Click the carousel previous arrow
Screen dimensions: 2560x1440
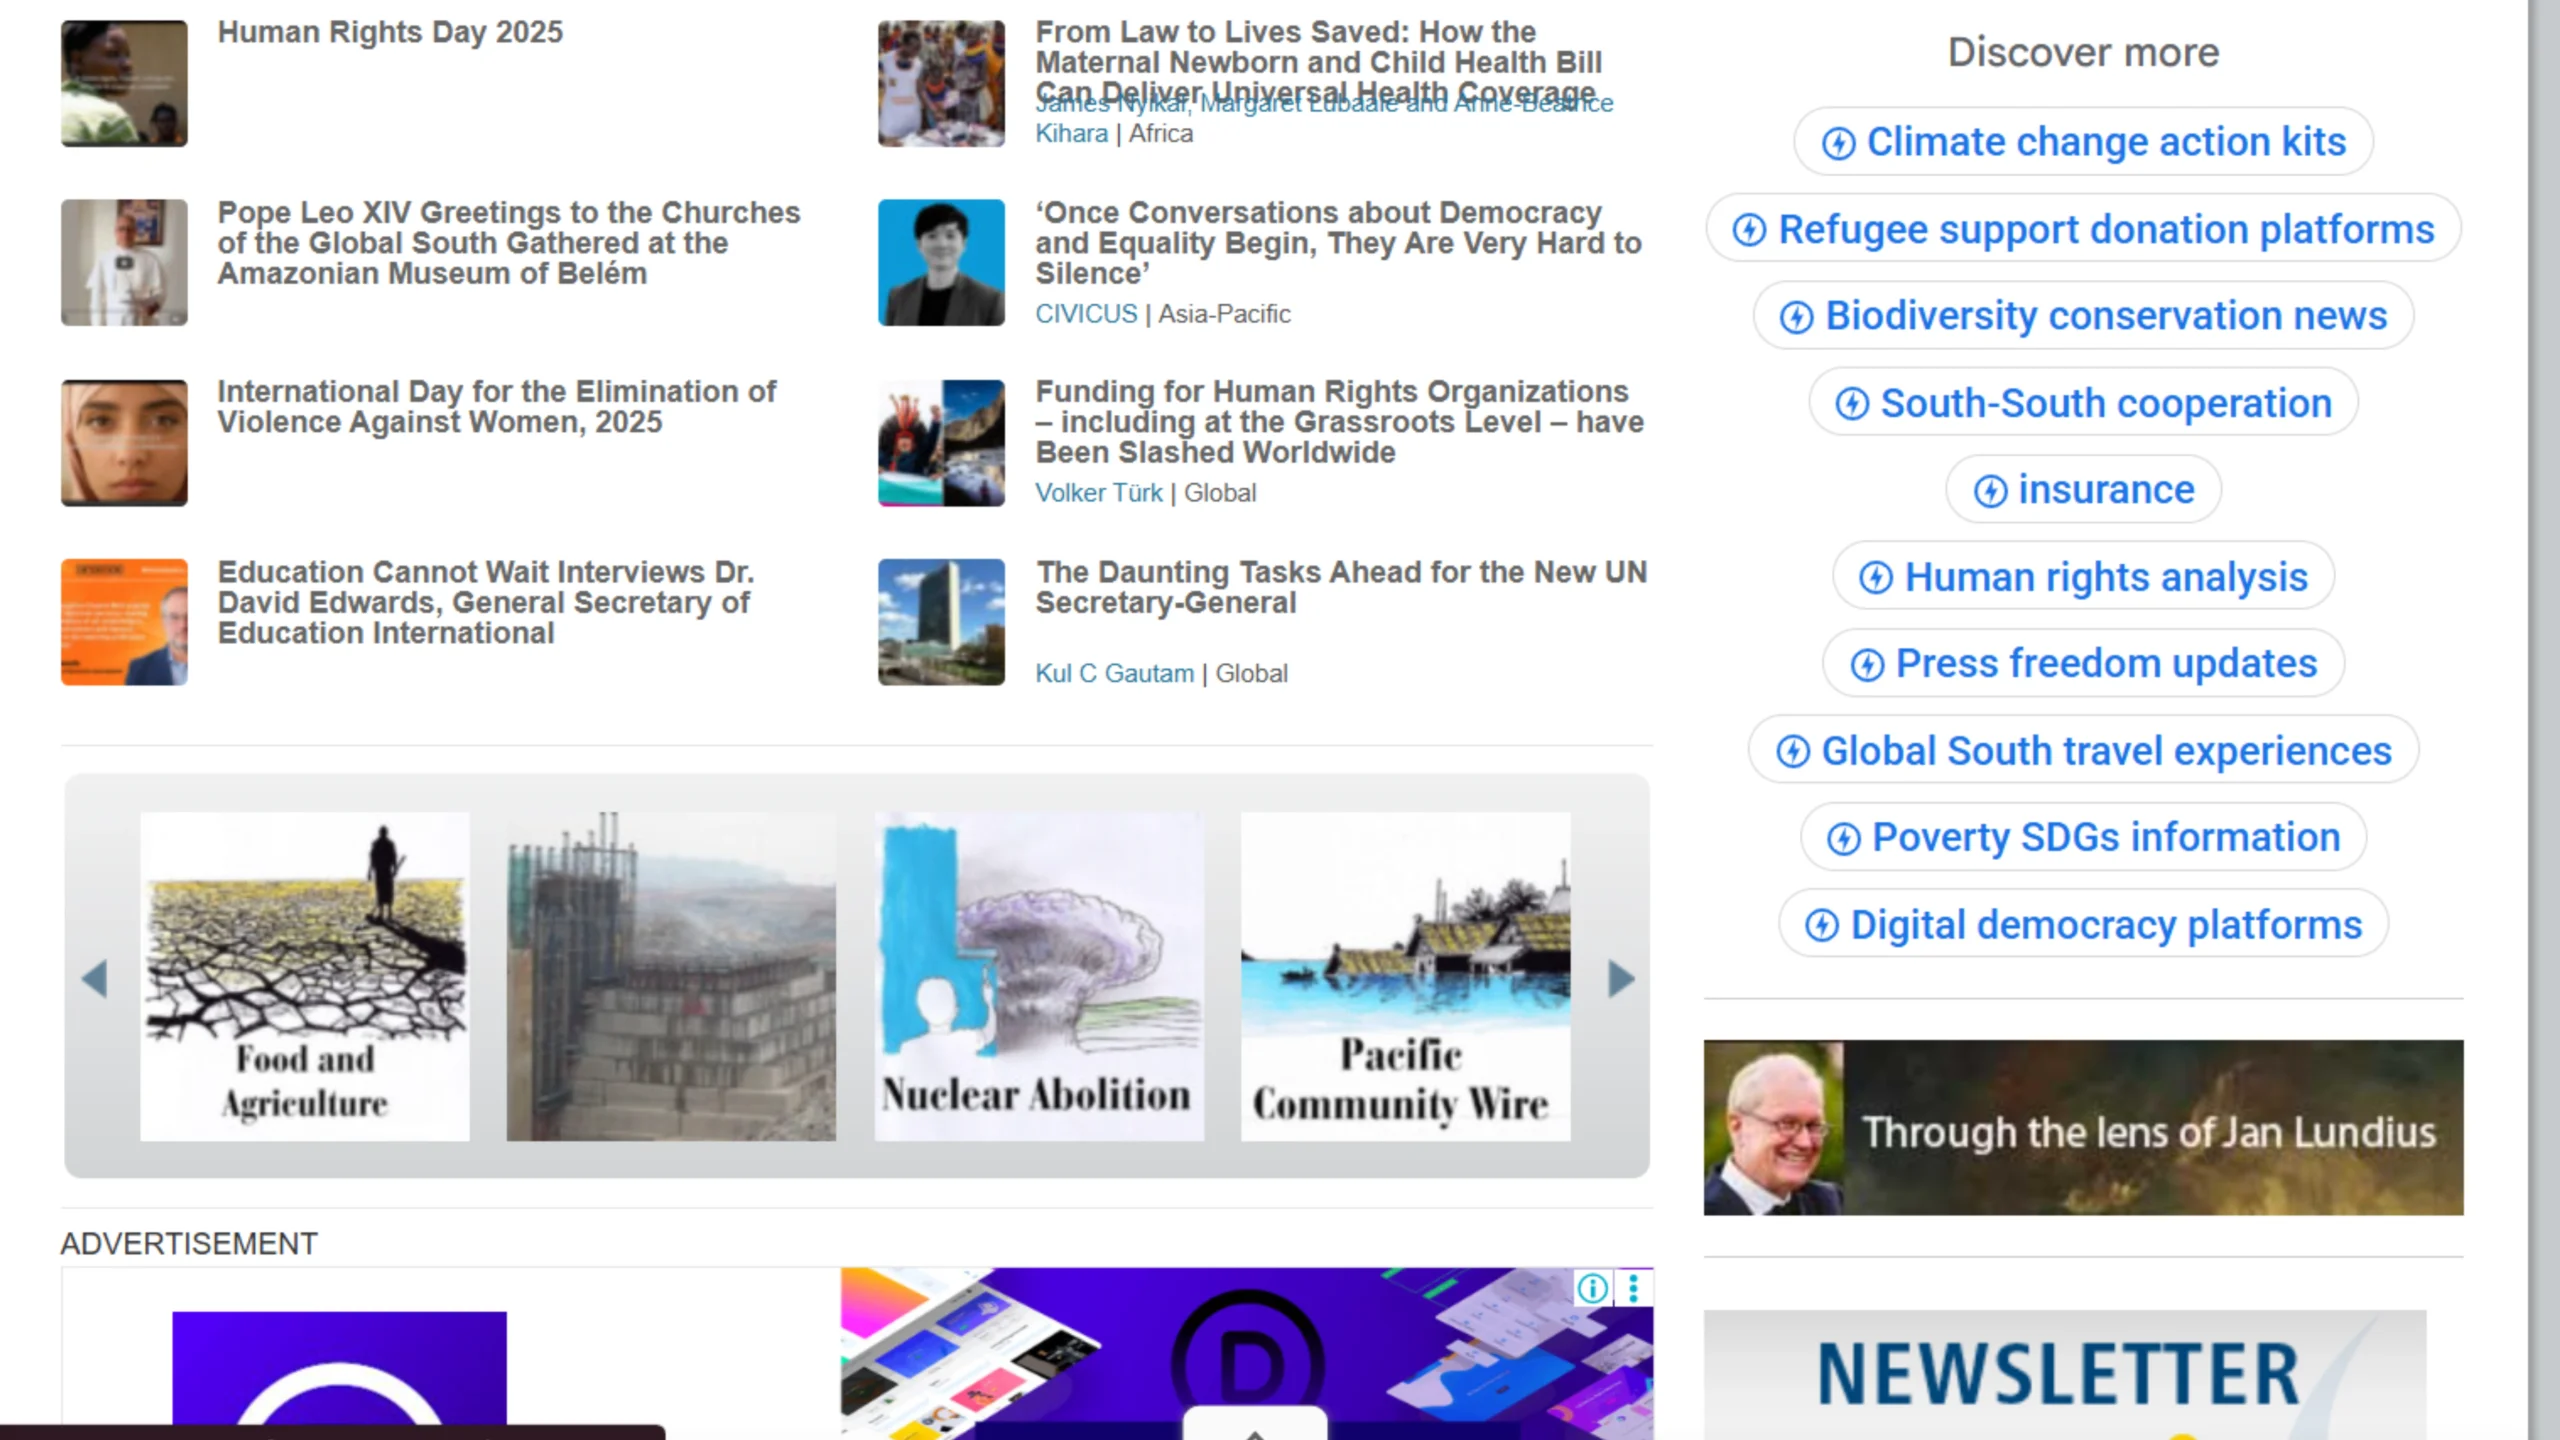(x=95, y=978)
